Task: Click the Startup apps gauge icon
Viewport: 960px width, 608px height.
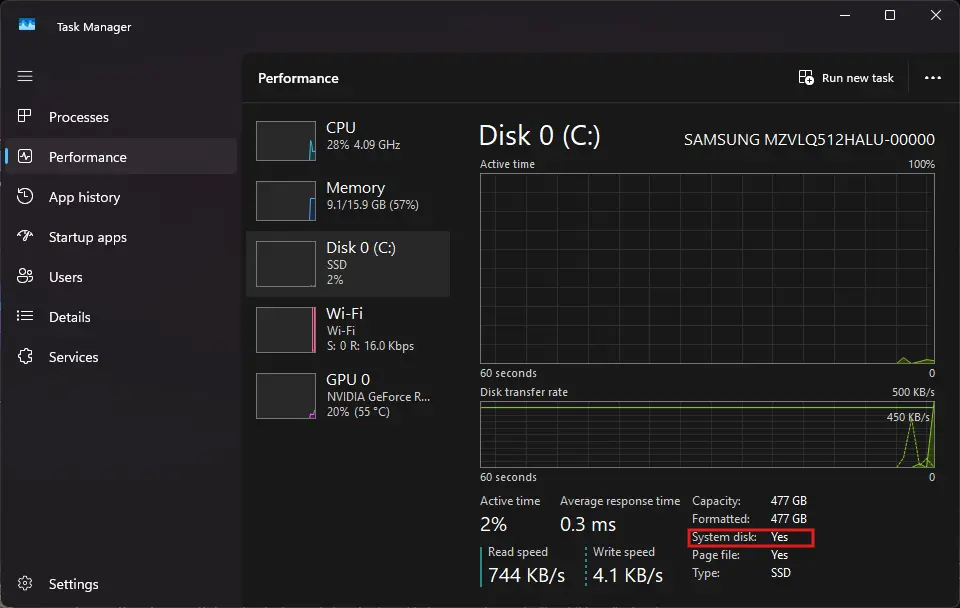Action: point(25,236)
